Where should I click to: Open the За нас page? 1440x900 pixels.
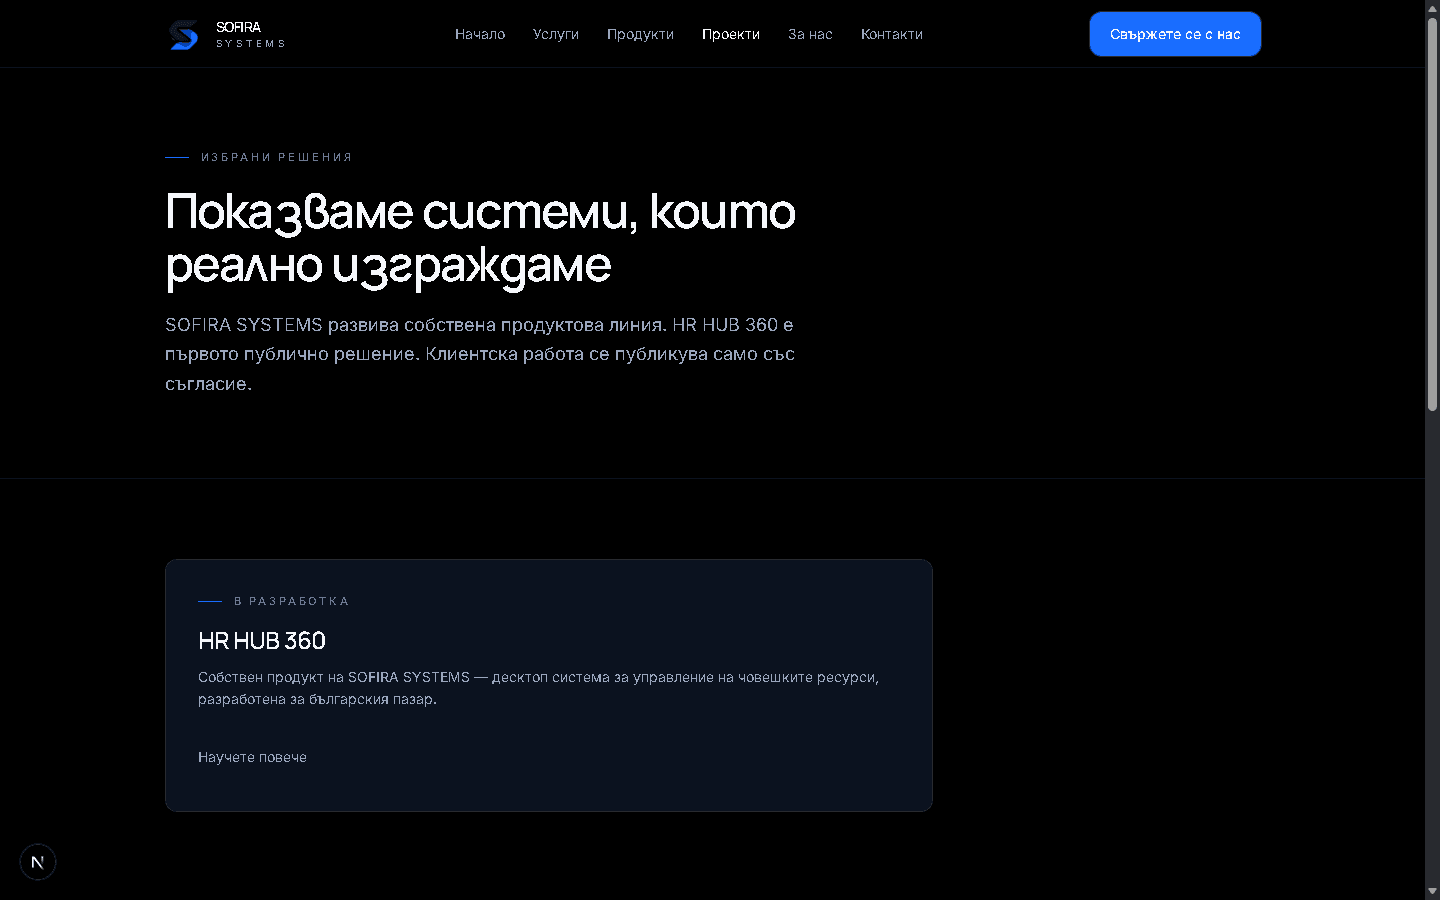point(810,34)
